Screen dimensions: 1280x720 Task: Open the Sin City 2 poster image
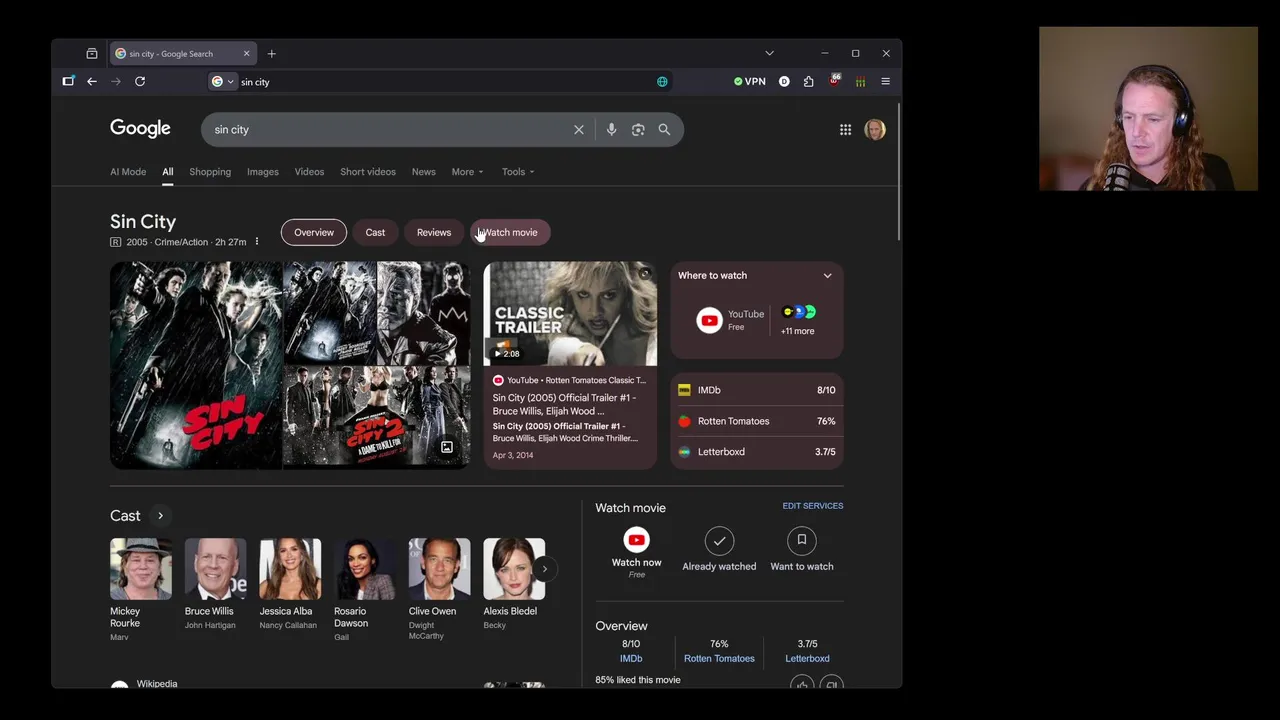377,417
